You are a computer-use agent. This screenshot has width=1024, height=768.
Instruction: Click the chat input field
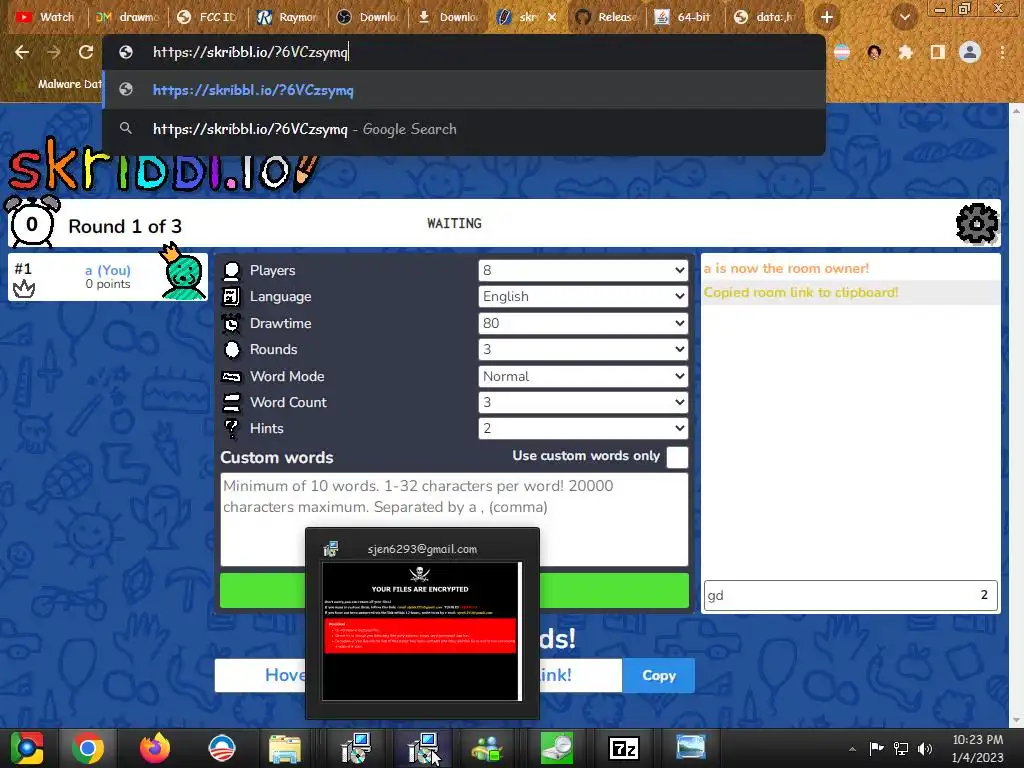click(850, 595)
